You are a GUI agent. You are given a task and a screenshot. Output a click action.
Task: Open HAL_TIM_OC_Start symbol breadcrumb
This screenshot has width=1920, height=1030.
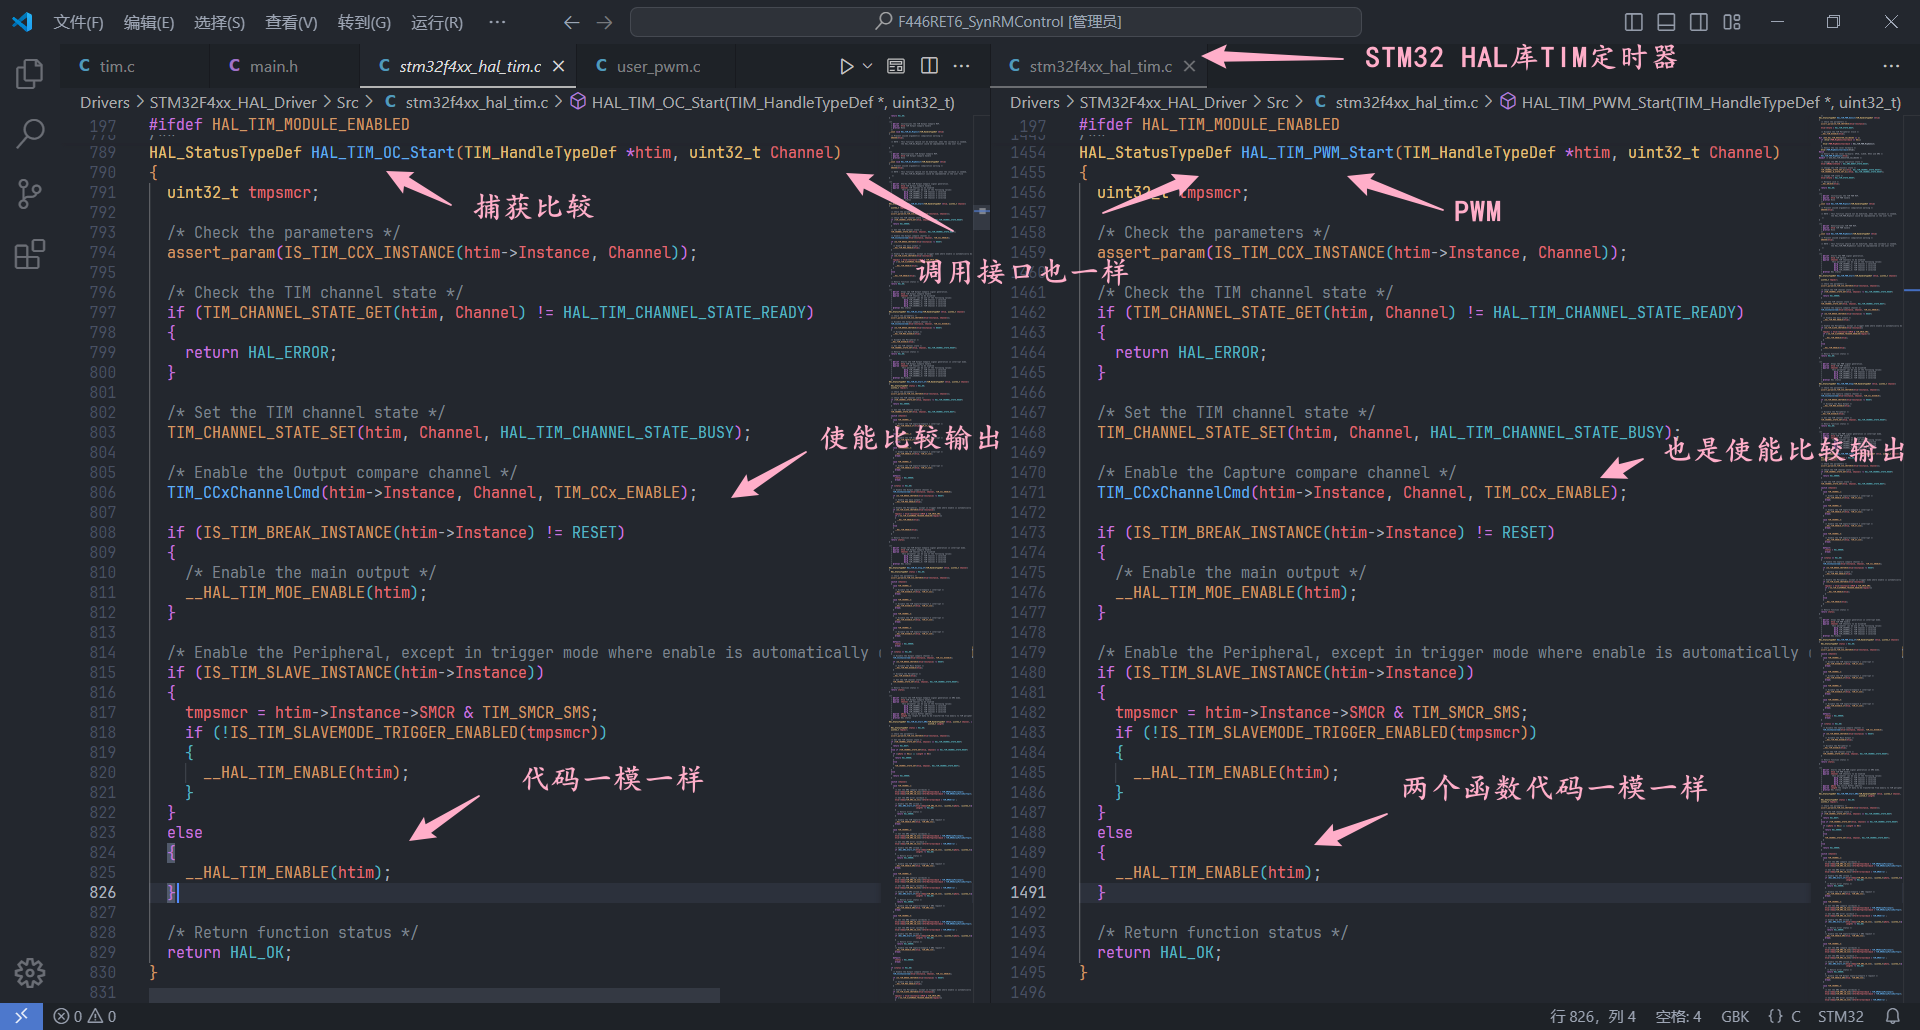[x=762, y=102]
